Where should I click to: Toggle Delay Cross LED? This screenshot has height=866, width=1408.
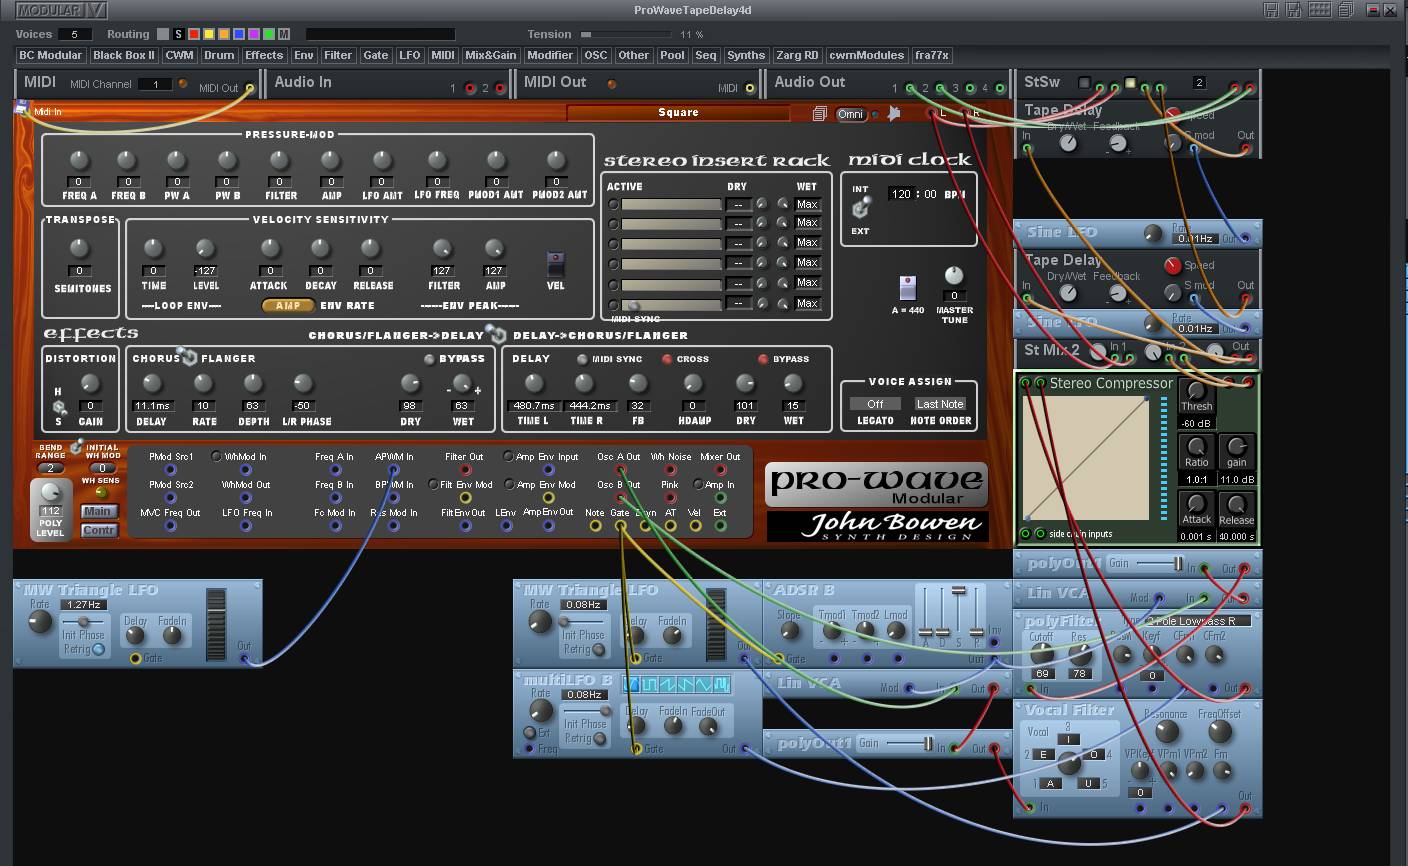click(x=667, y=359)
